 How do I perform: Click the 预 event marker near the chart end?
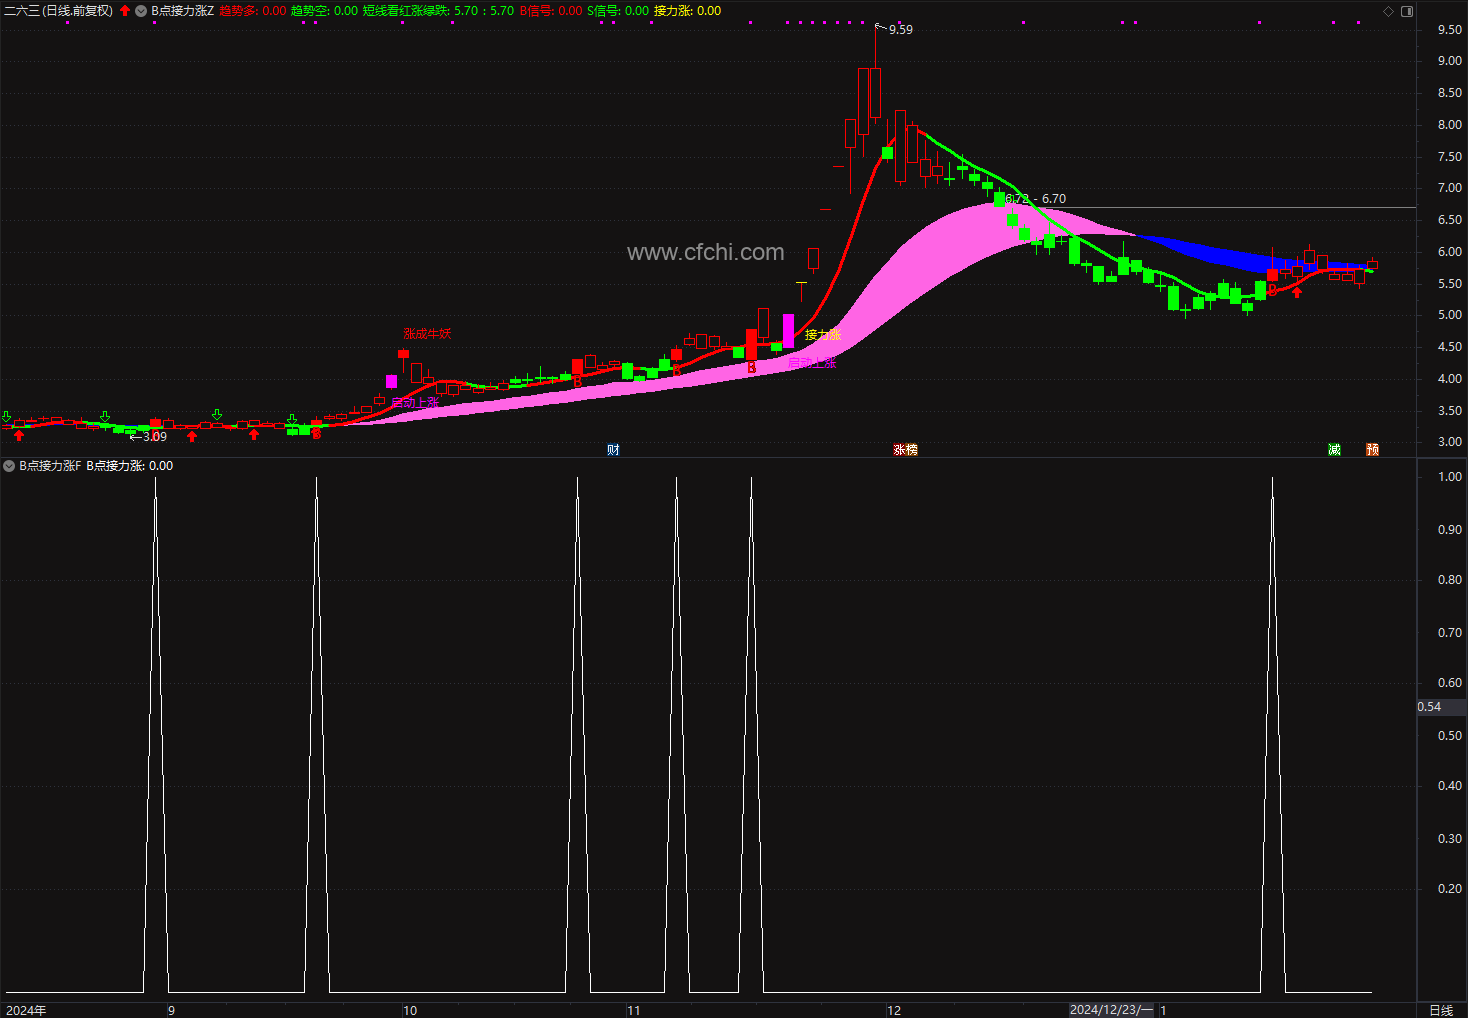pos(1372,450)
